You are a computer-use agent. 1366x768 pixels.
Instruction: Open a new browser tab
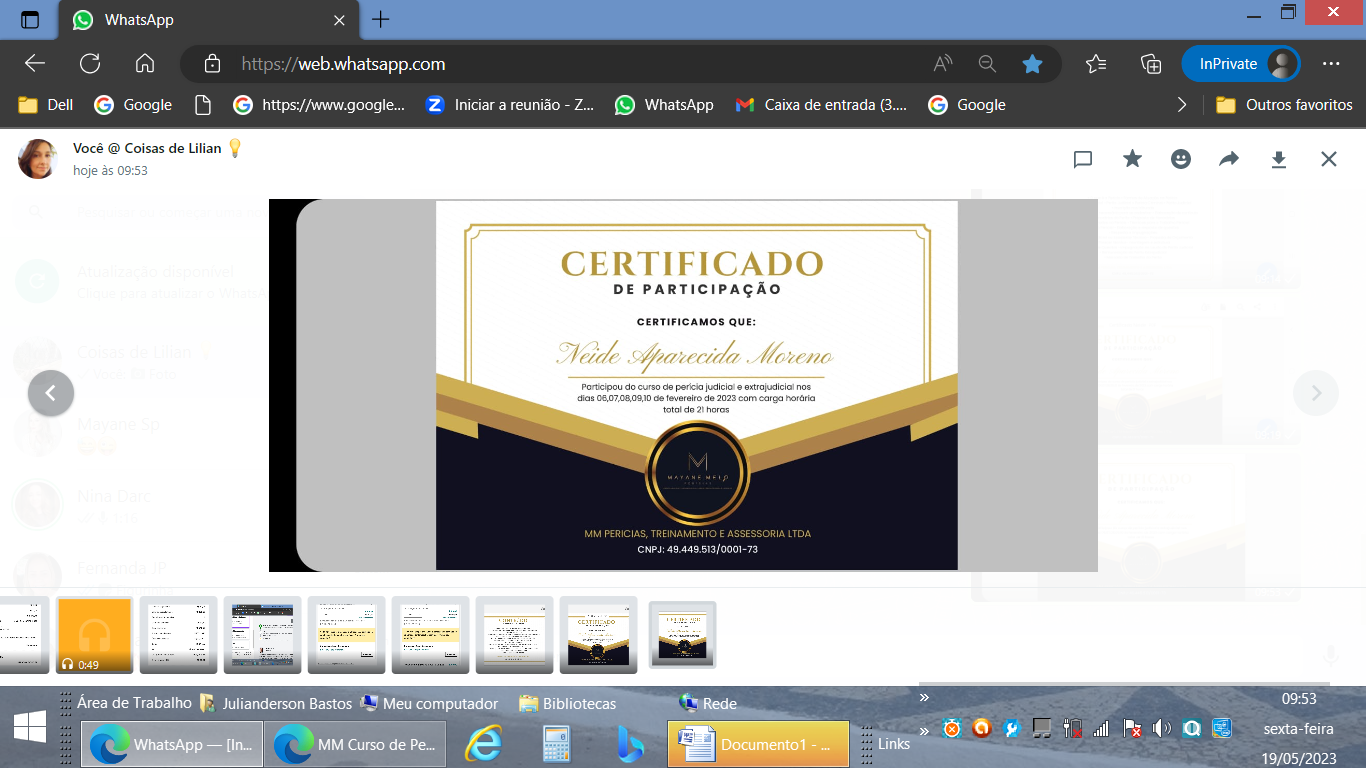381,20
